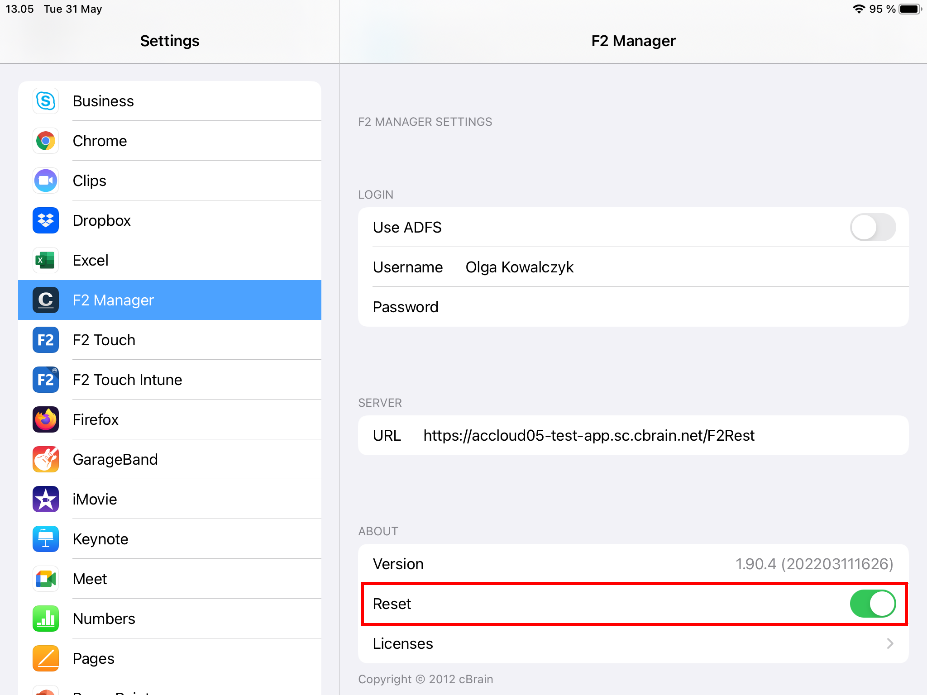
Task: Tap the Chrome icon in sidebar
Action: point(45,141)
